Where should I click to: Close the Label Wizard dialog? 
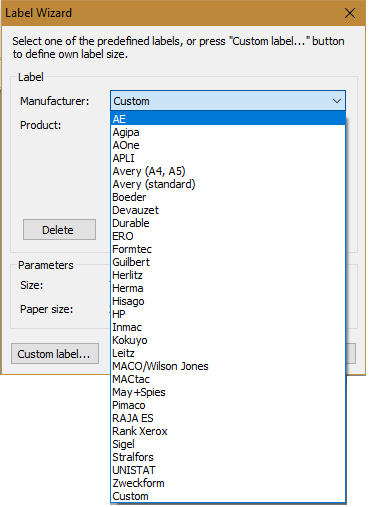(350, 13)
